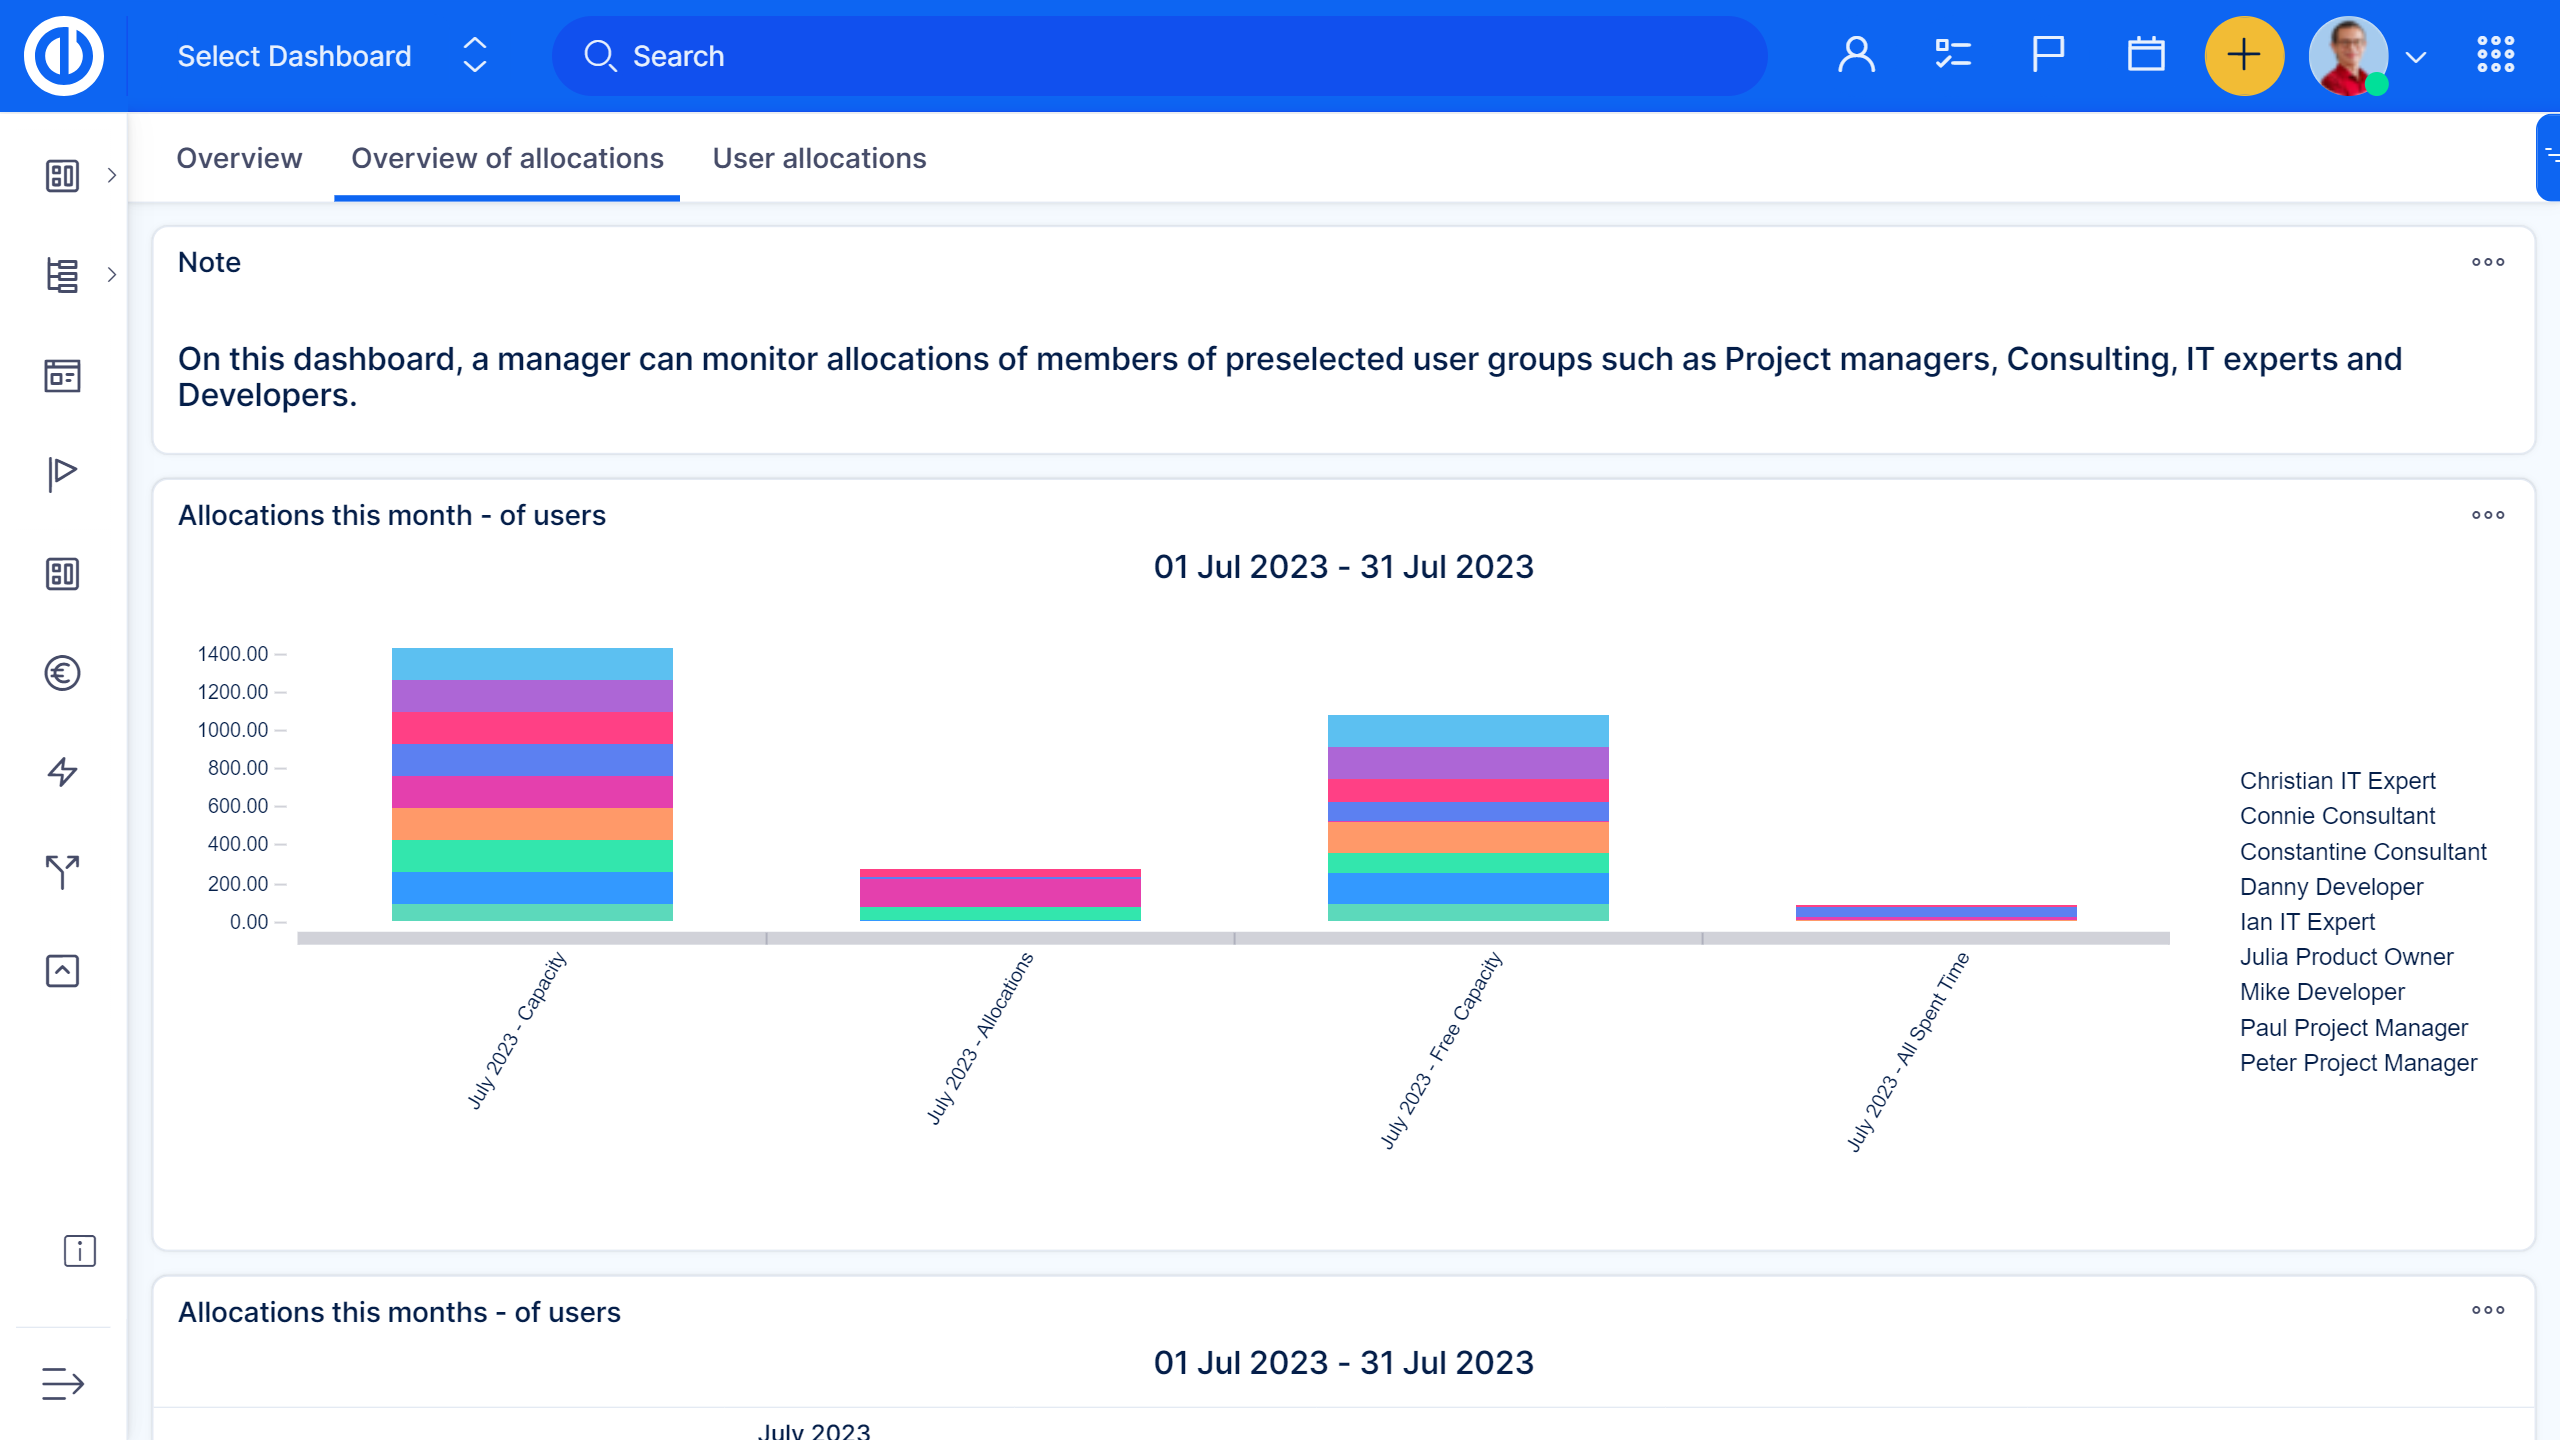The height and width of the screenshot is (1440, 2560).
Task: Click the yellow plus add button
Action: point(2243,55)
